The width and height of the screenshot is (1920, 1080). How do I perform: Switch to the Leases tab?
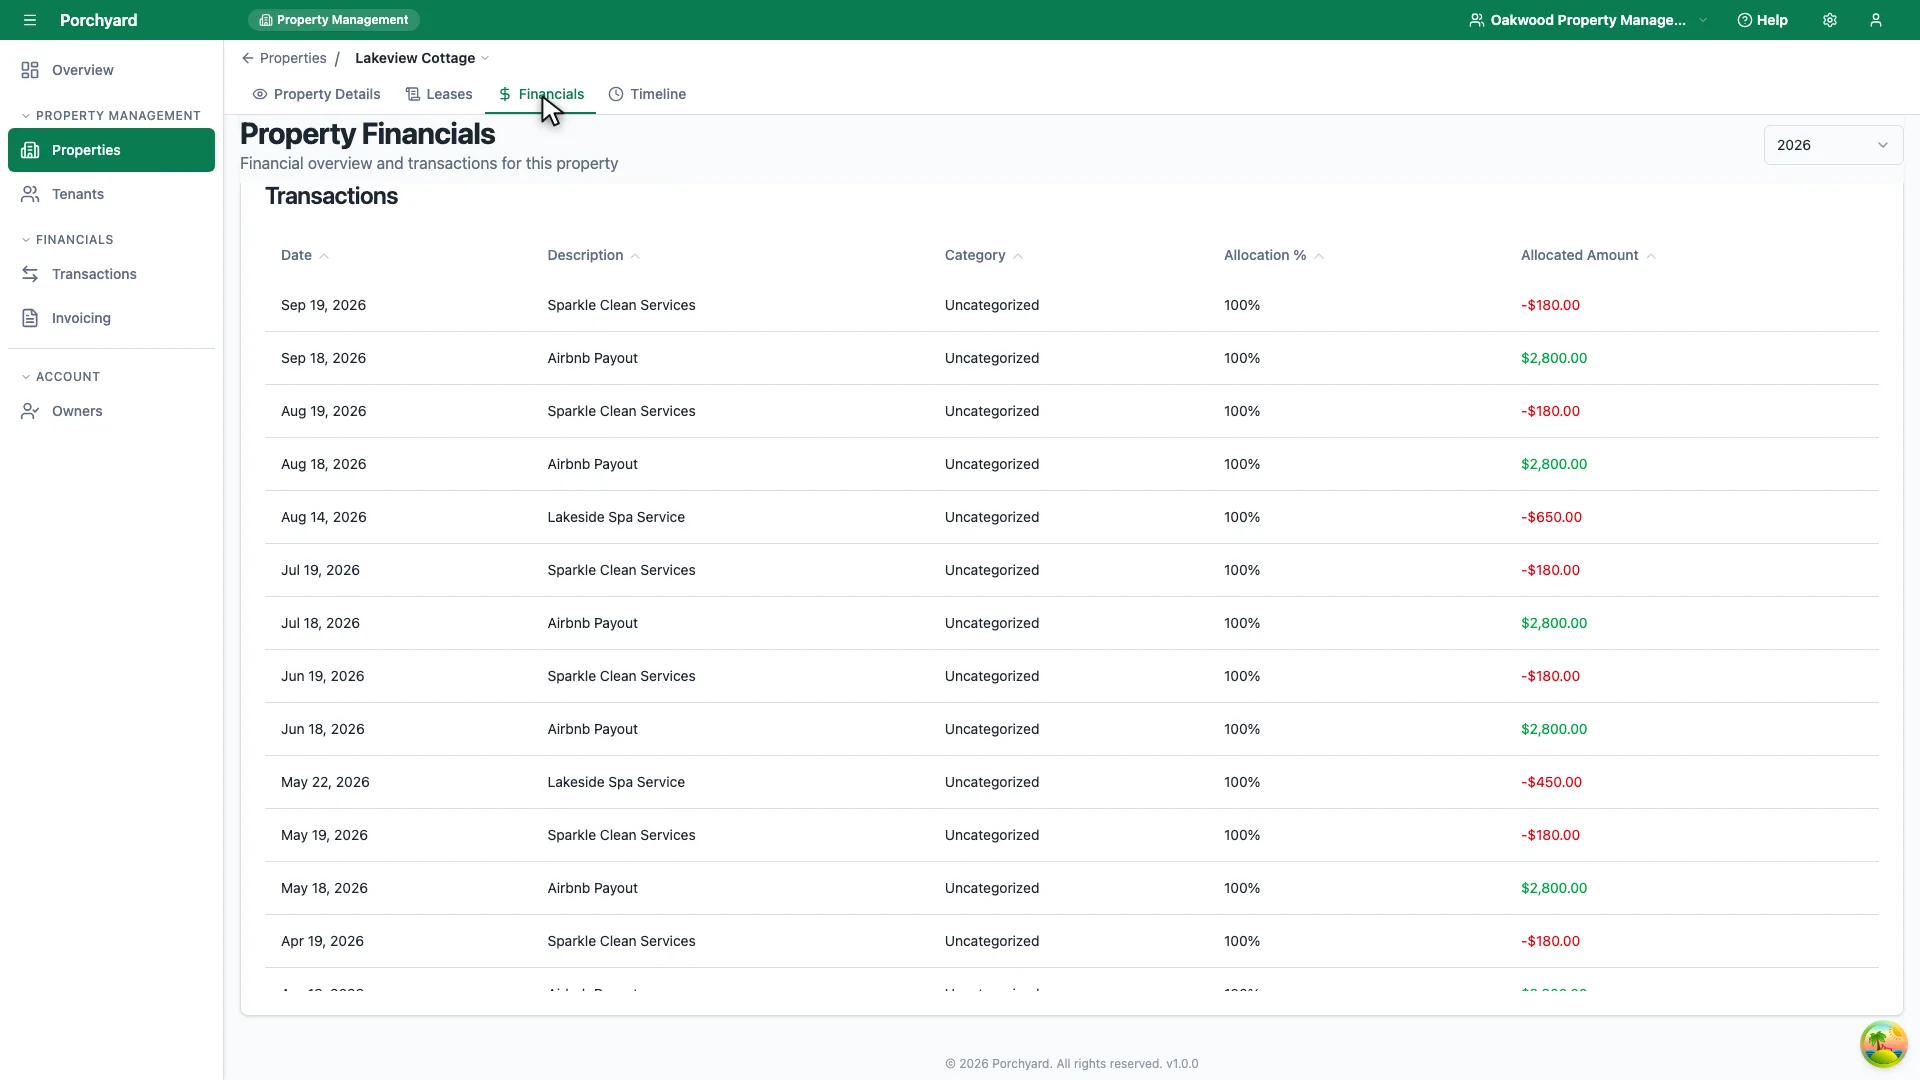(x=439, y=94)
